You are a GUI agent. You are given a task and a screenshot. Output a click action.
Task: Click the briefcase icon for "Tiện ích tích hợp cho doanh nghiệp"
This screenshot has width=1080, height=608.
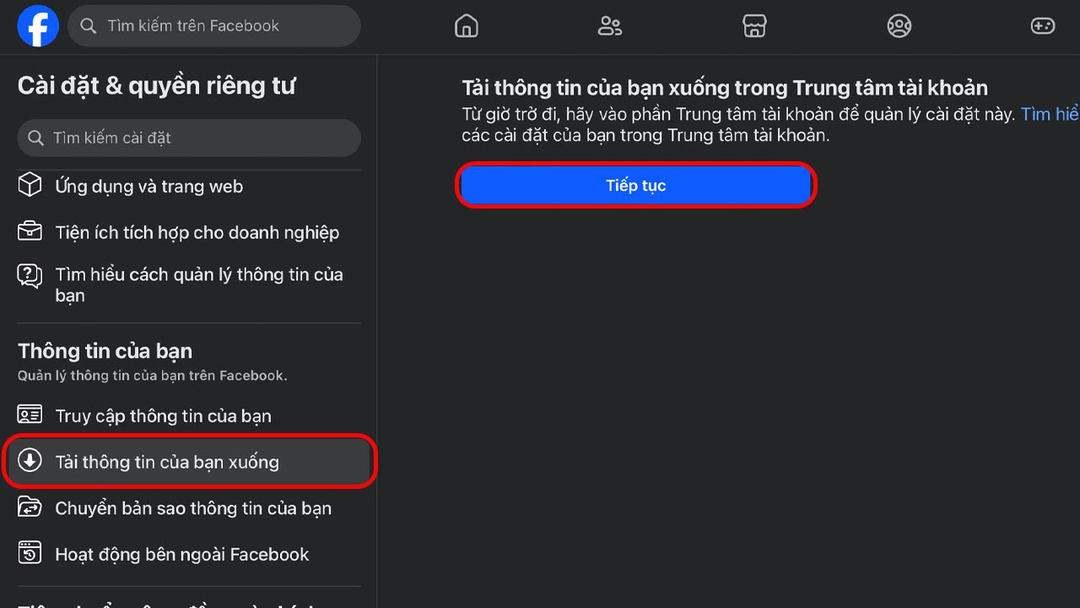31,231
